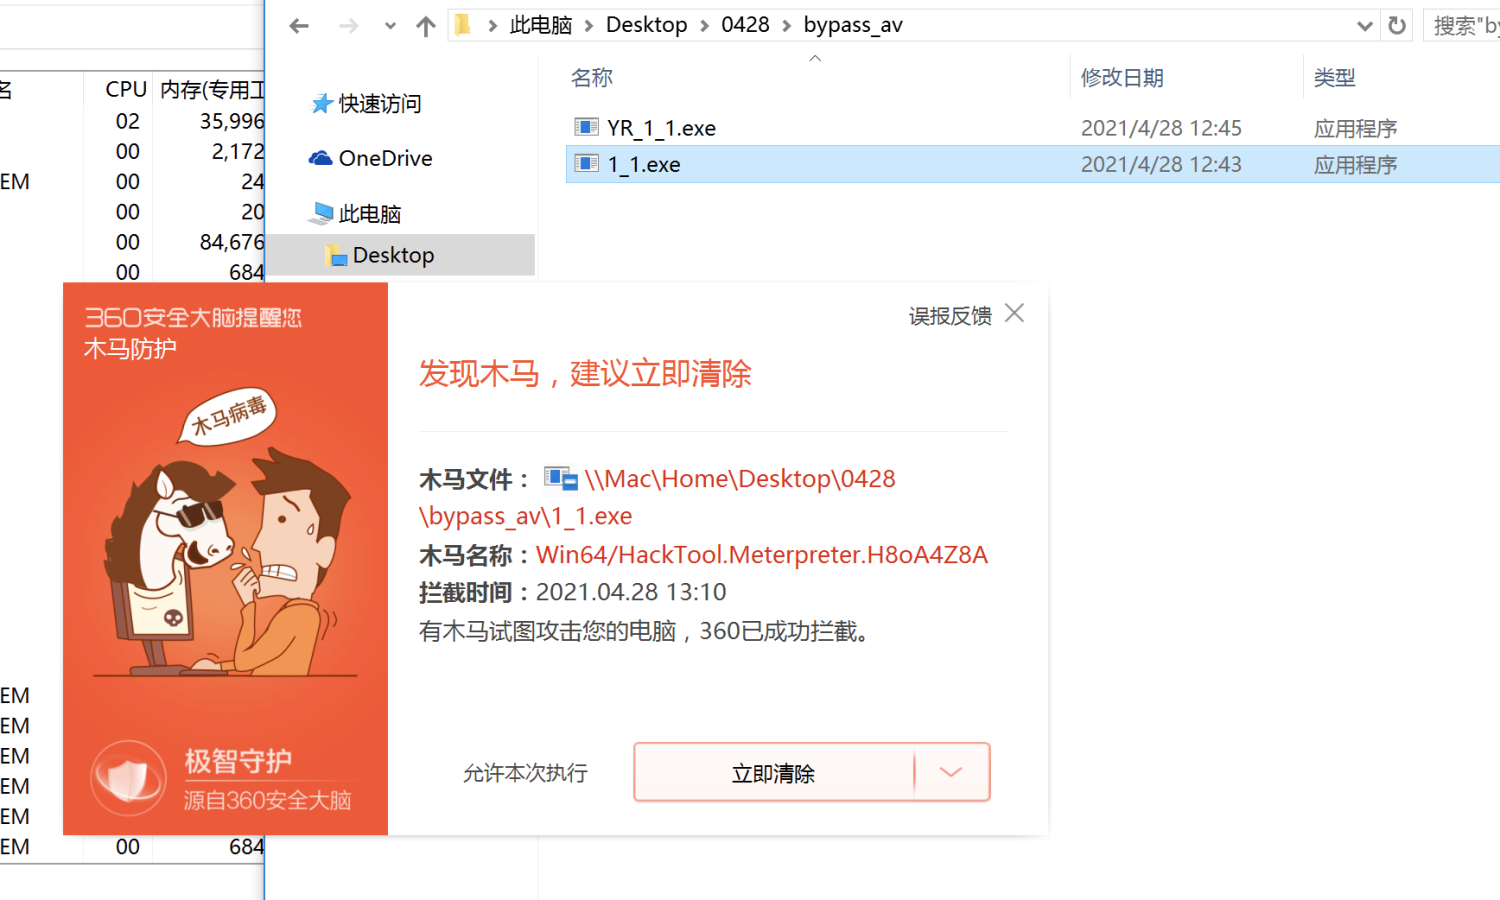1500x900 pixels.
Task: Click the YR_1_1.exe file icon
Action: tap(586, 127)
